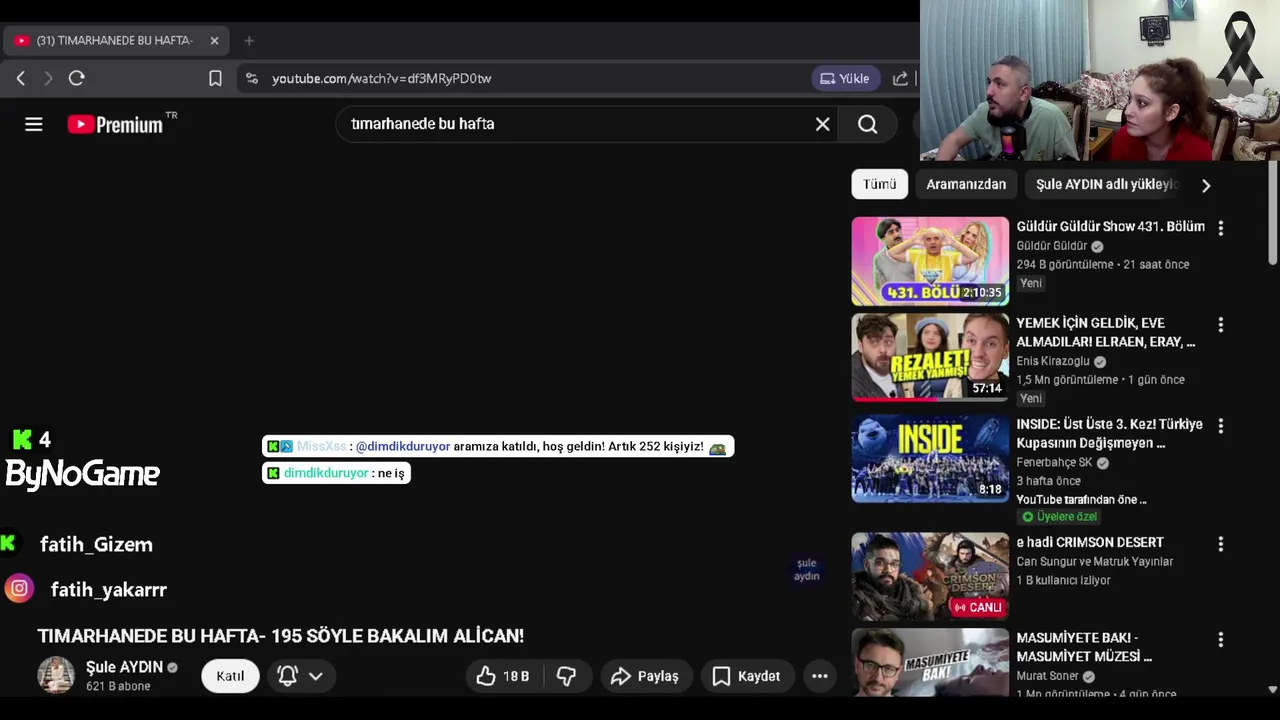This screenshot has height=720, width=1280.
Task: Click the Üyelere özel badge
Action: click(1059, 517)
